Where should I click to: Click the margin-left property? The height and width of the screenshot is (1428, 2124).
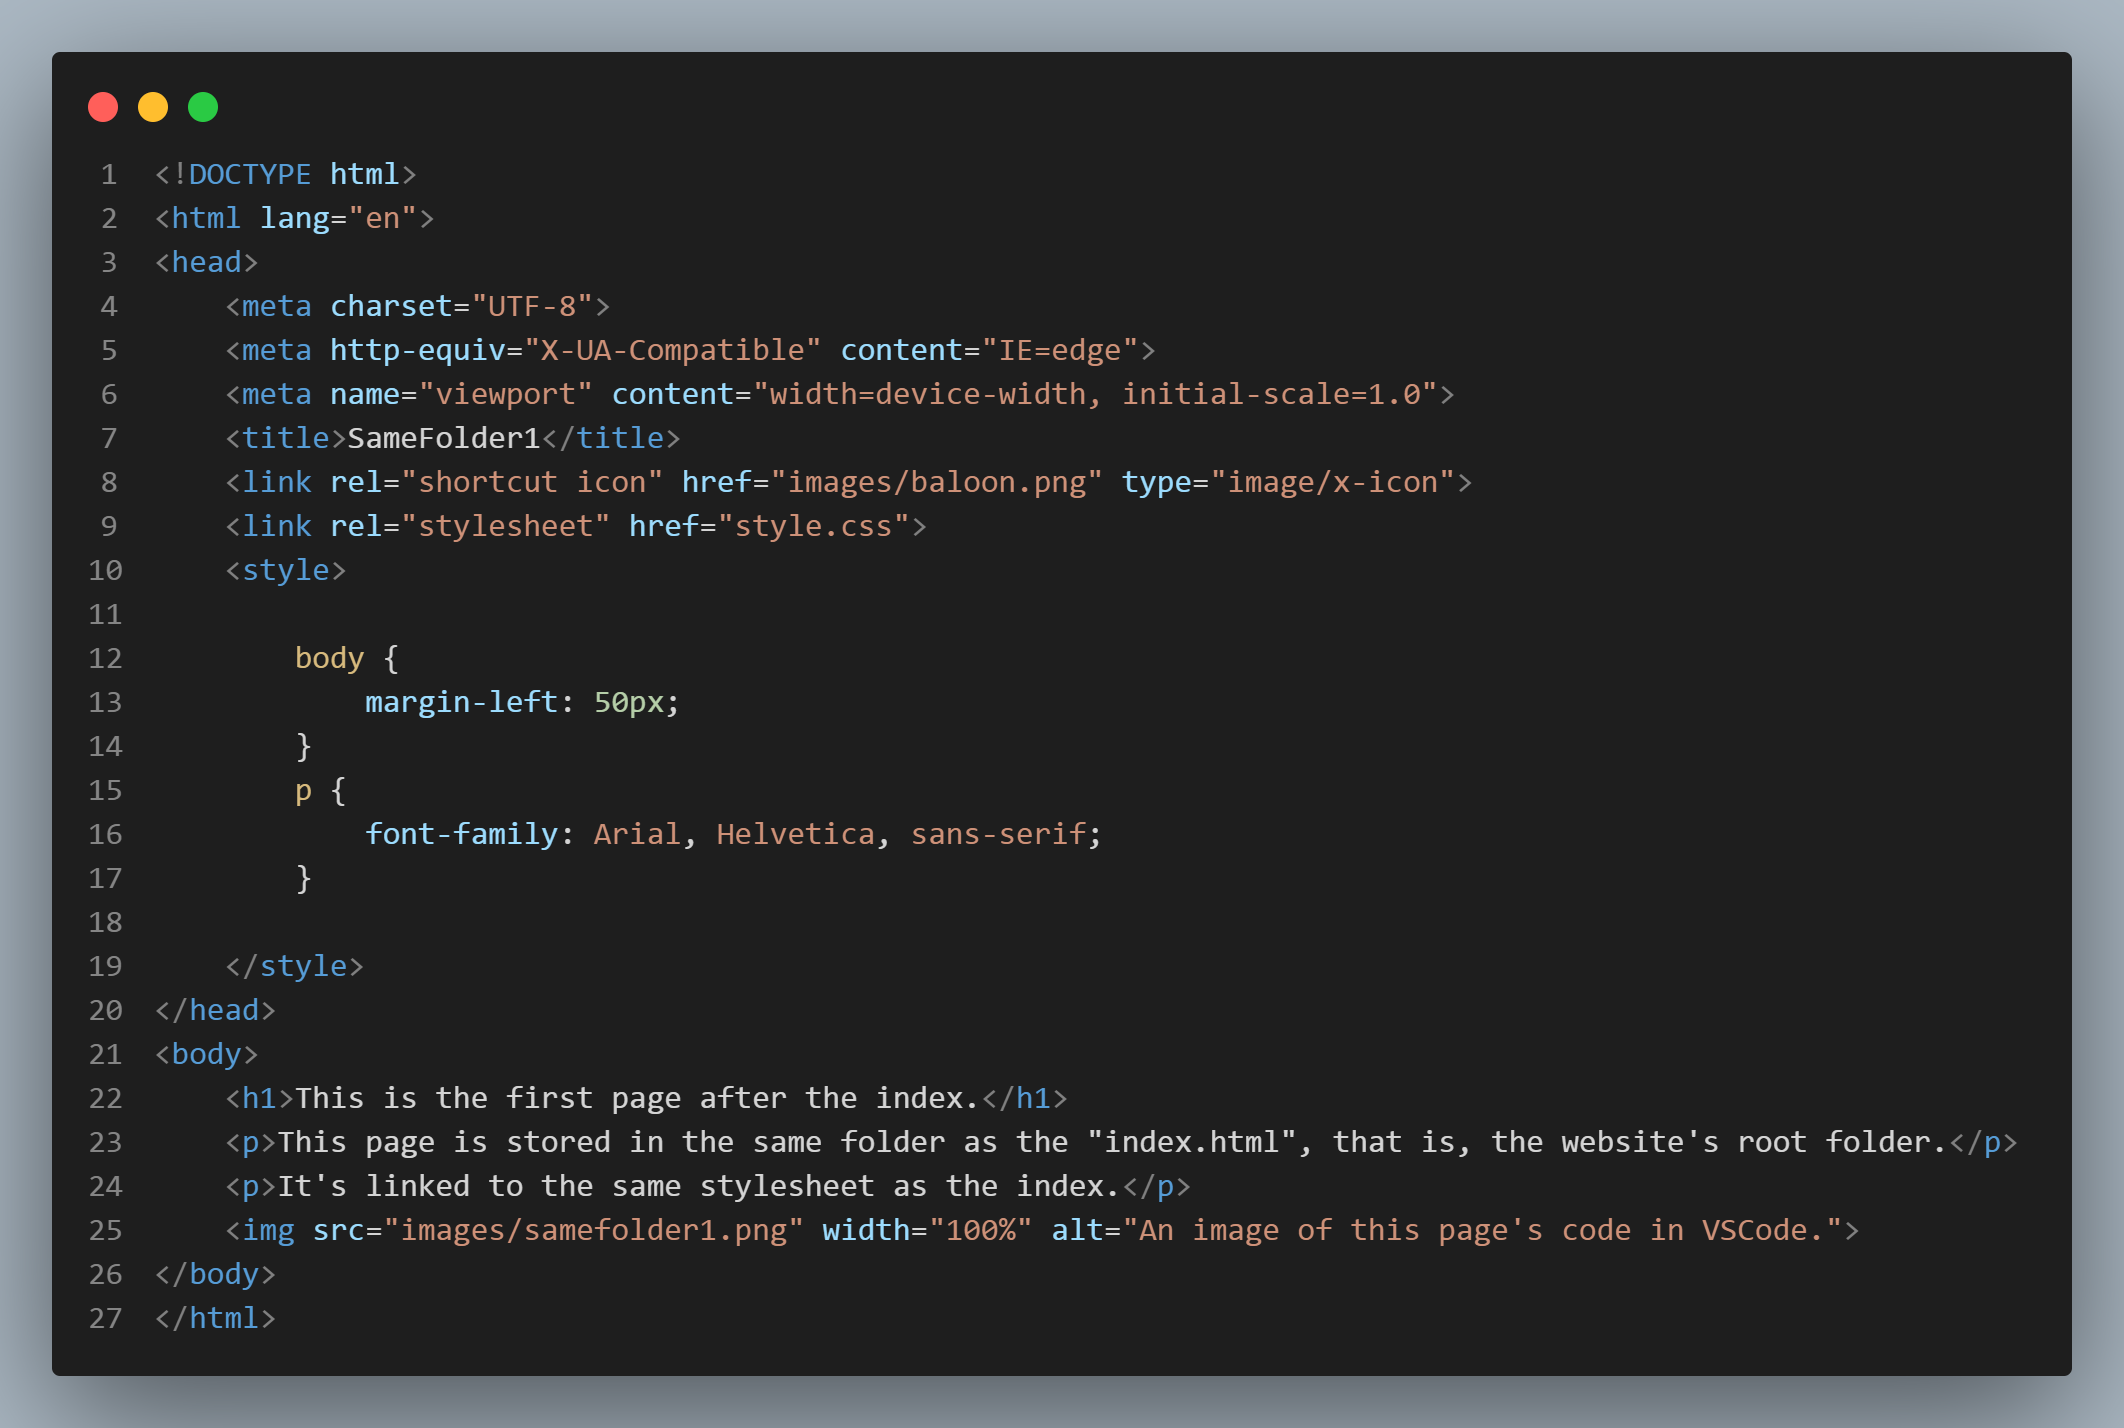click(461, 702)
